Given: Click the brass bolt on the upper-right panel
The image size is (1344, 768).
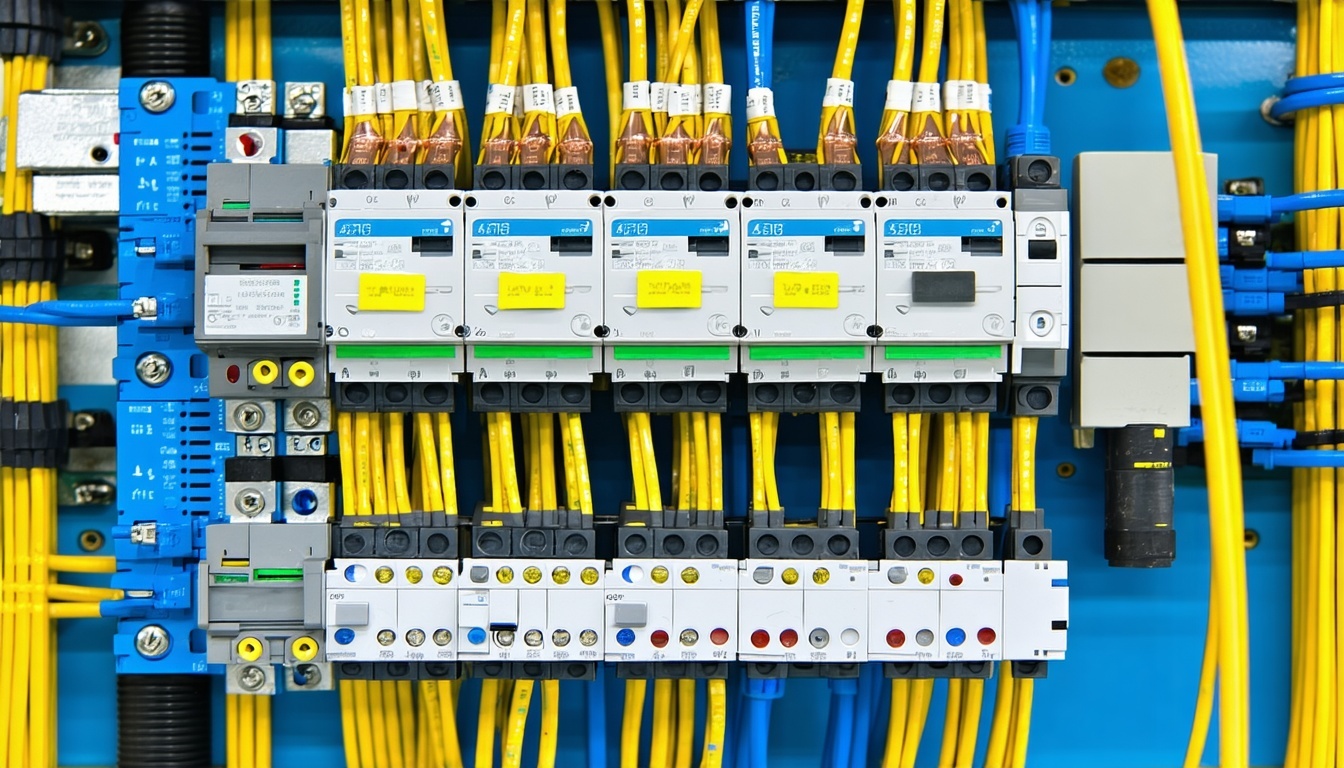Looking at the screenshot, I should click(x=1120, y=72).
